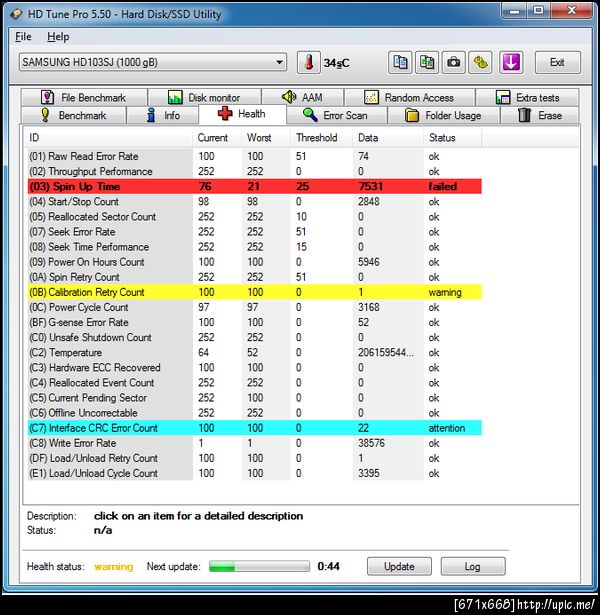Click the Status column header
Image resolution: width=600 pixels, height=615 pixels.
452,138
